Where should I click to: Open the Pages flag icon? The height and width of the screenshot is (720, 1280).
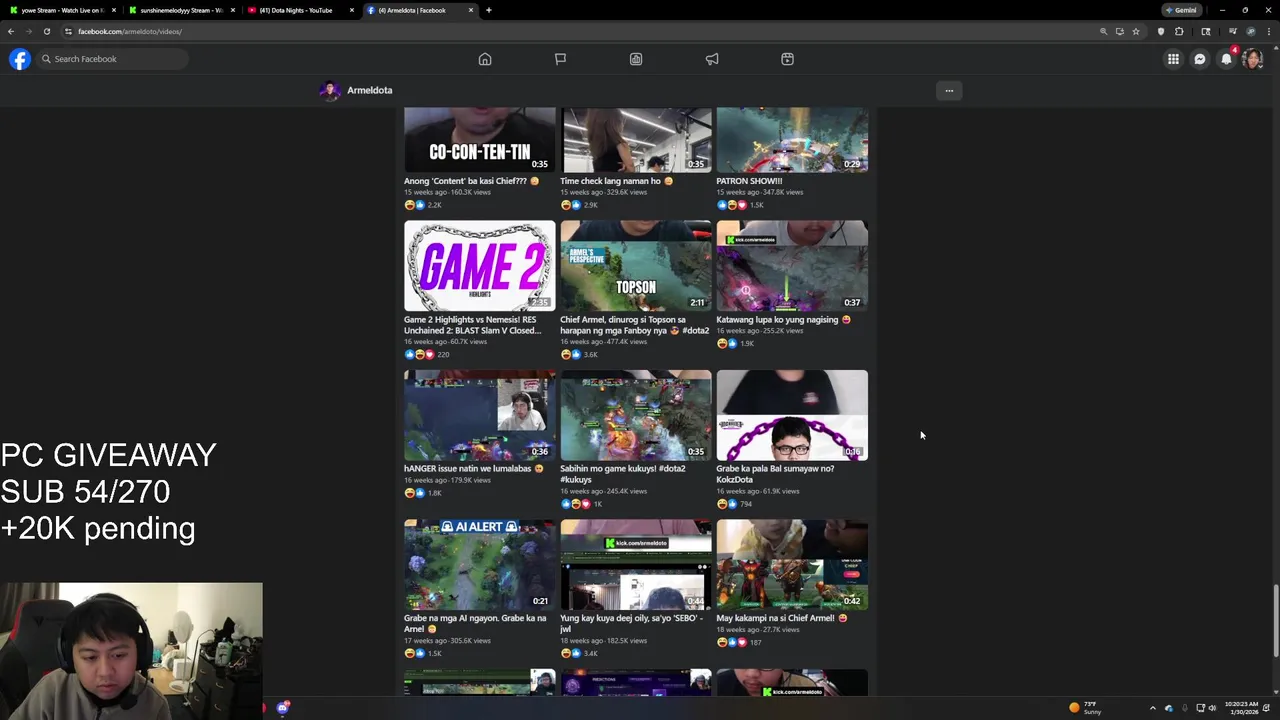(x=560, y=59)
